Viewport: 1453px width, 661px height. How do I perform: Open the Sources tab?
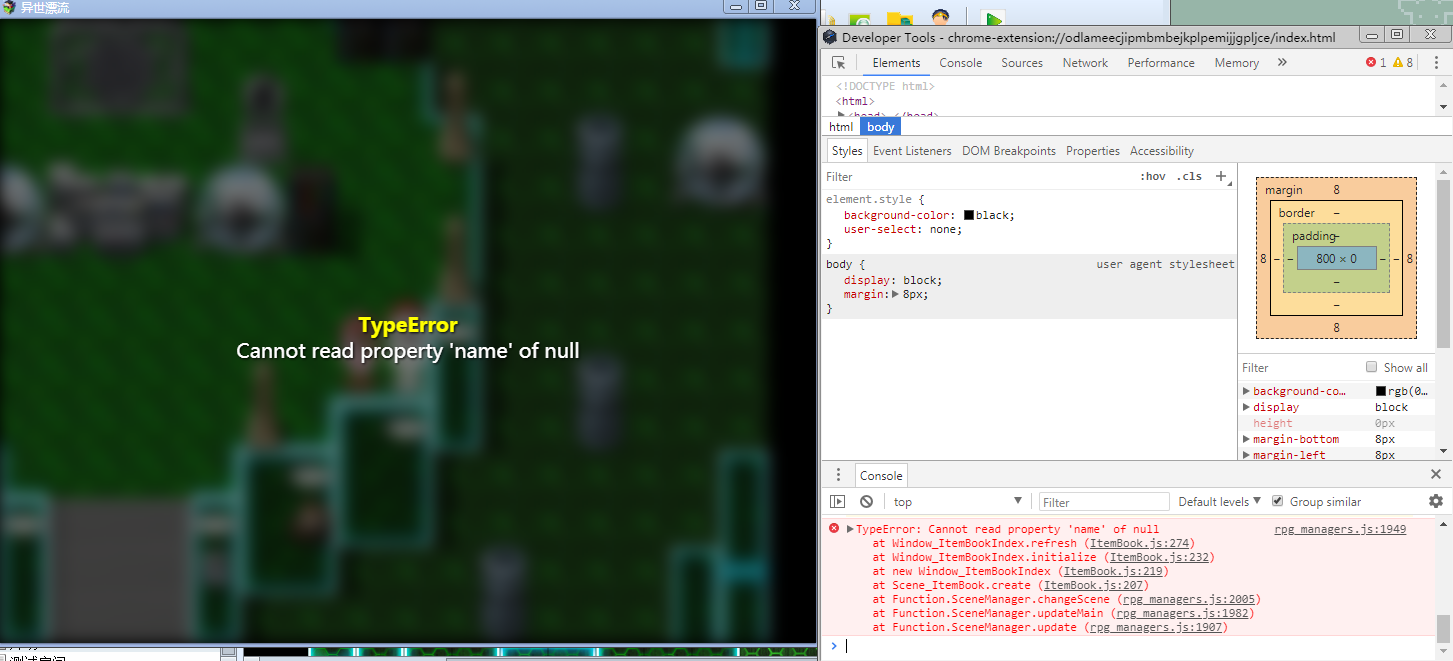click(x=1022, y=63)
